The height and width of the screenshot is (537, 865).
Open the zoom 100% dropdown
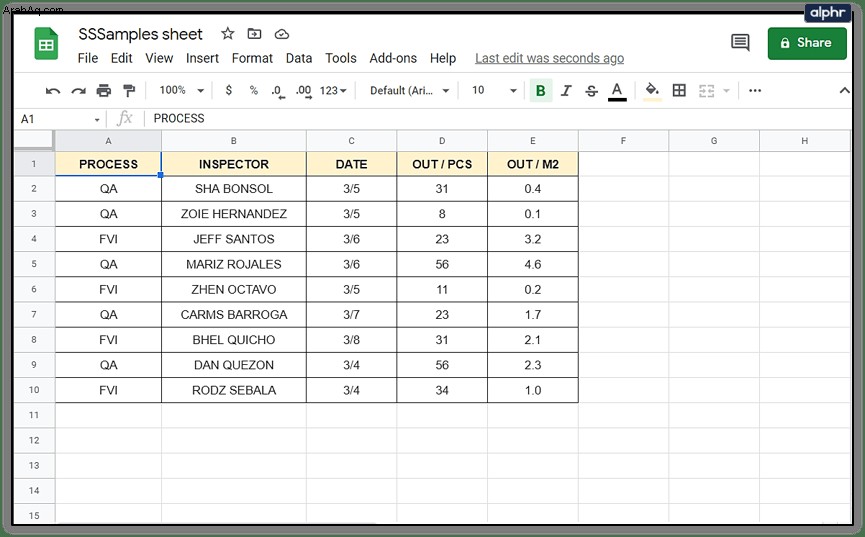(181, 90)
